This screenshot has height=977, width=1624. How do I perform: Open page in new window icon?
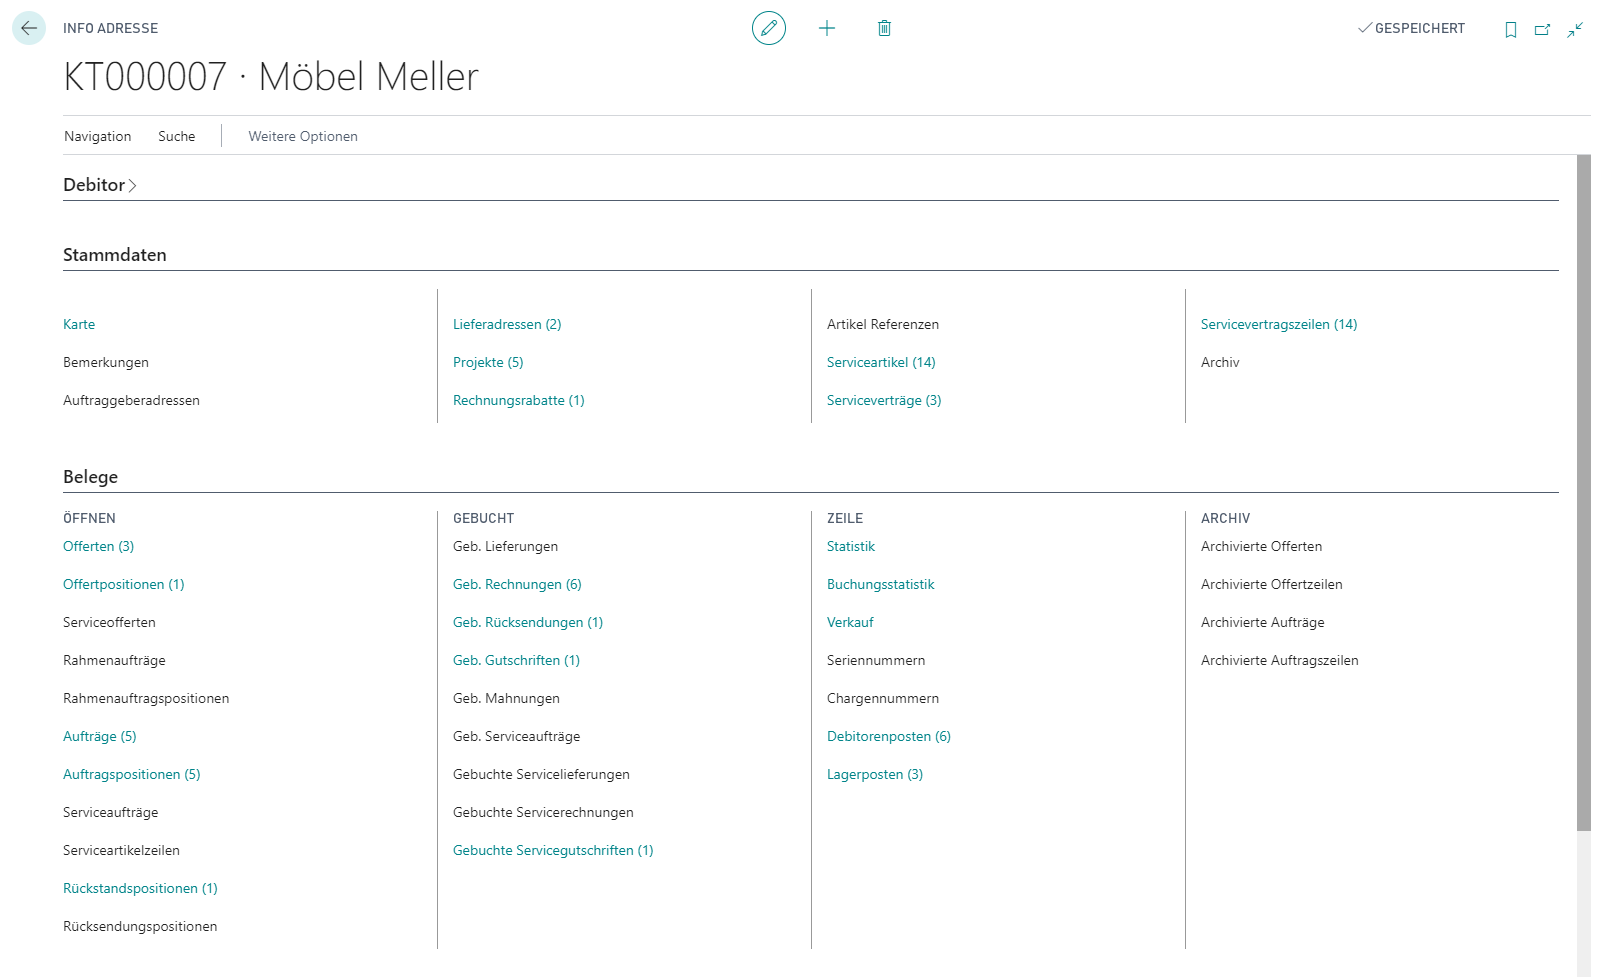1543,29
